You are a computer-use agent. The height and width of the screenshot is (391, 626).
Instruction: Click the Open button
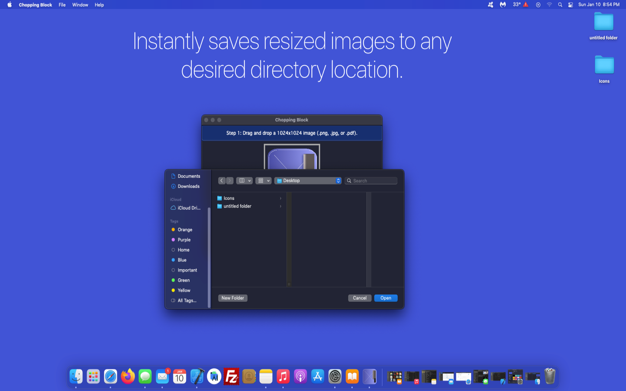click(386, 298)
